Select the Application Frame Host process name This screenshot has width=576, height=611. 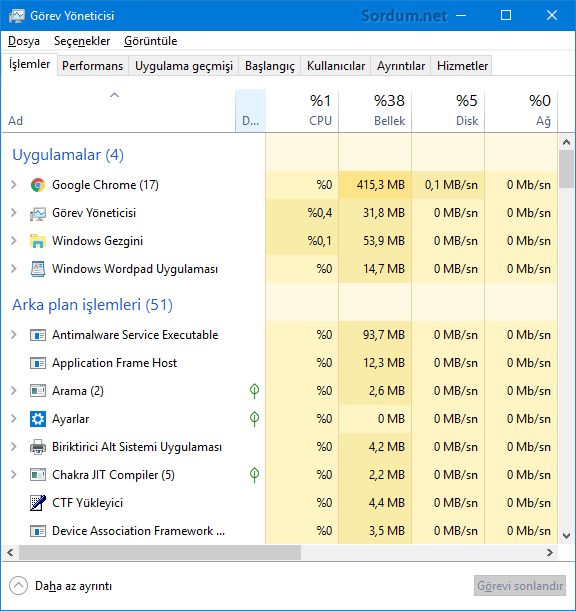(115, 363)
